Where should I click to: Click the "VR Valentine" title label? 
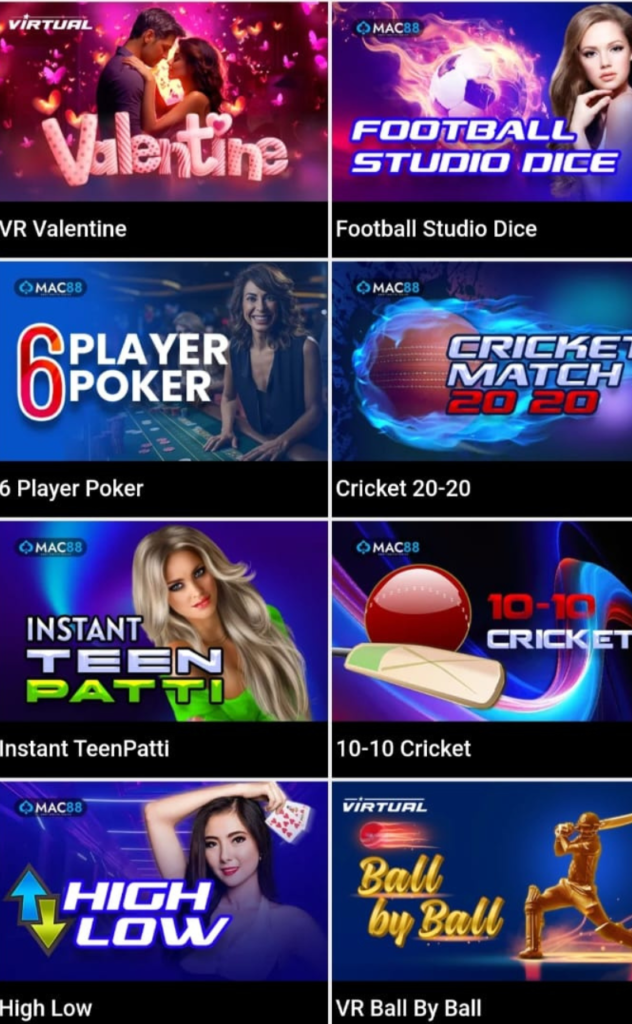(63, 229)
